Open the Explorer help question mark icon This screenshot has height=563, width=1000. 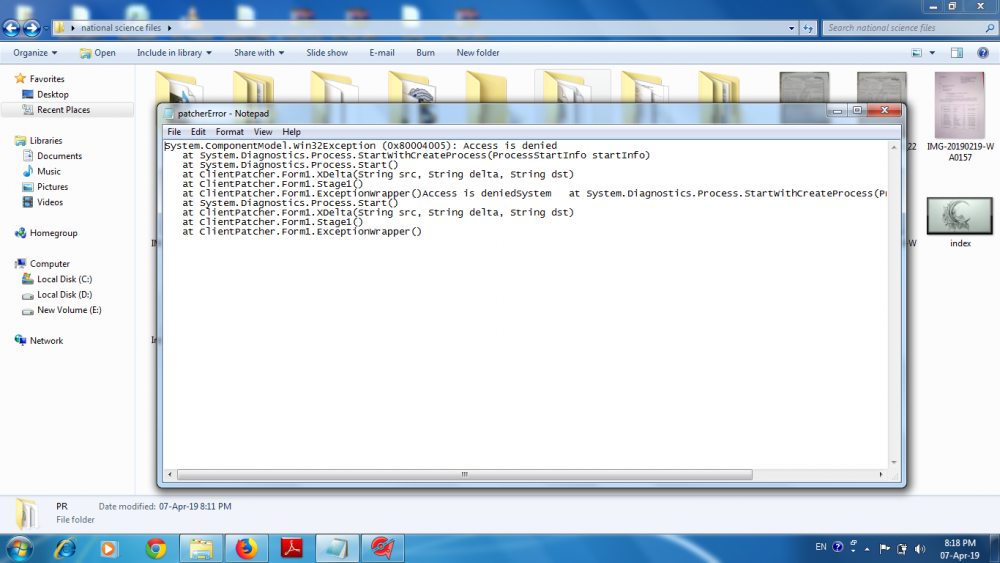click(x=983, y=53)
